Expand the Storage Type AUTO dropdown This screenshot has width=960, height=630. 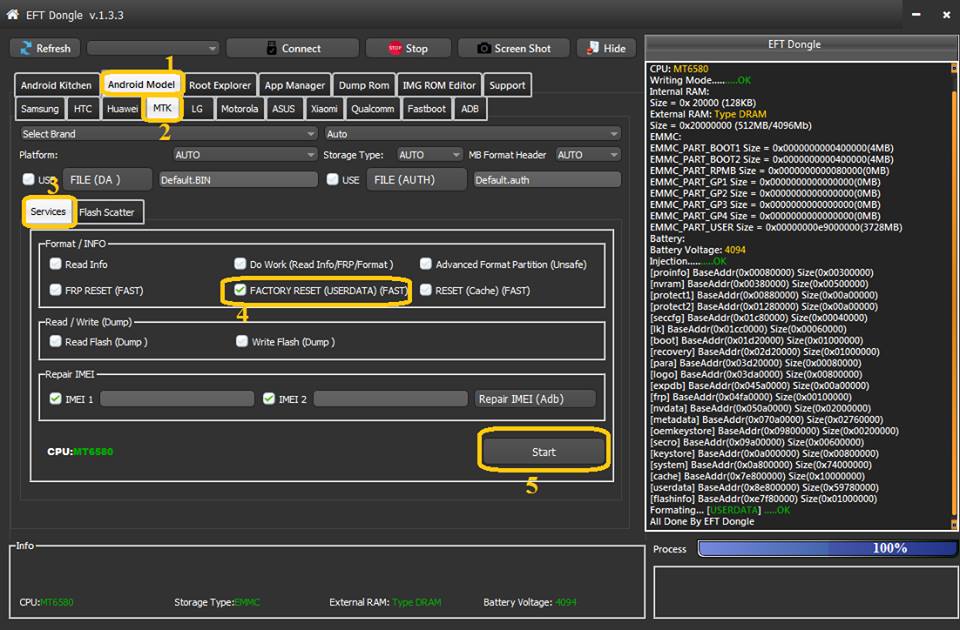(429, 155)
